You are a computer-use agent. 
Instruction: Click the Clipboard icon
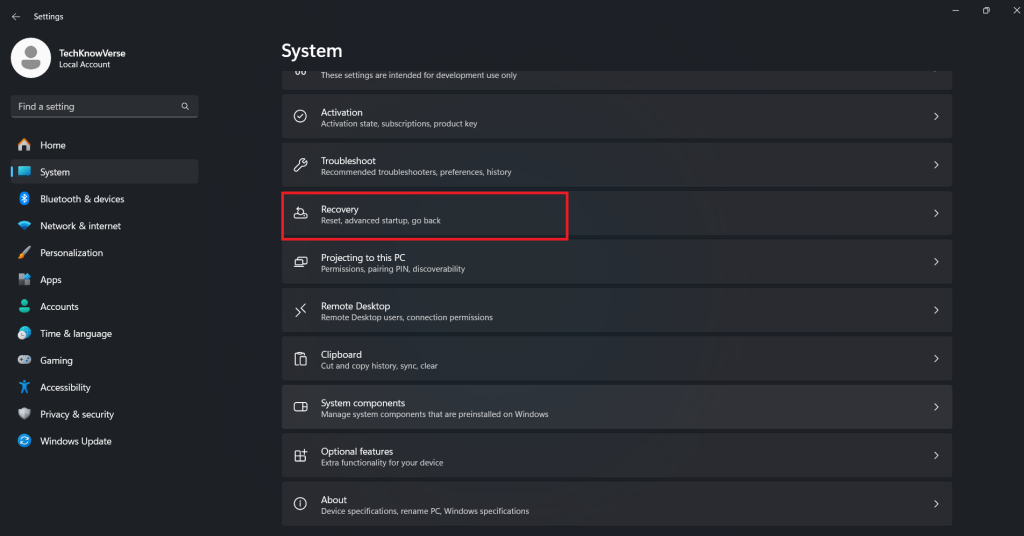300,359
